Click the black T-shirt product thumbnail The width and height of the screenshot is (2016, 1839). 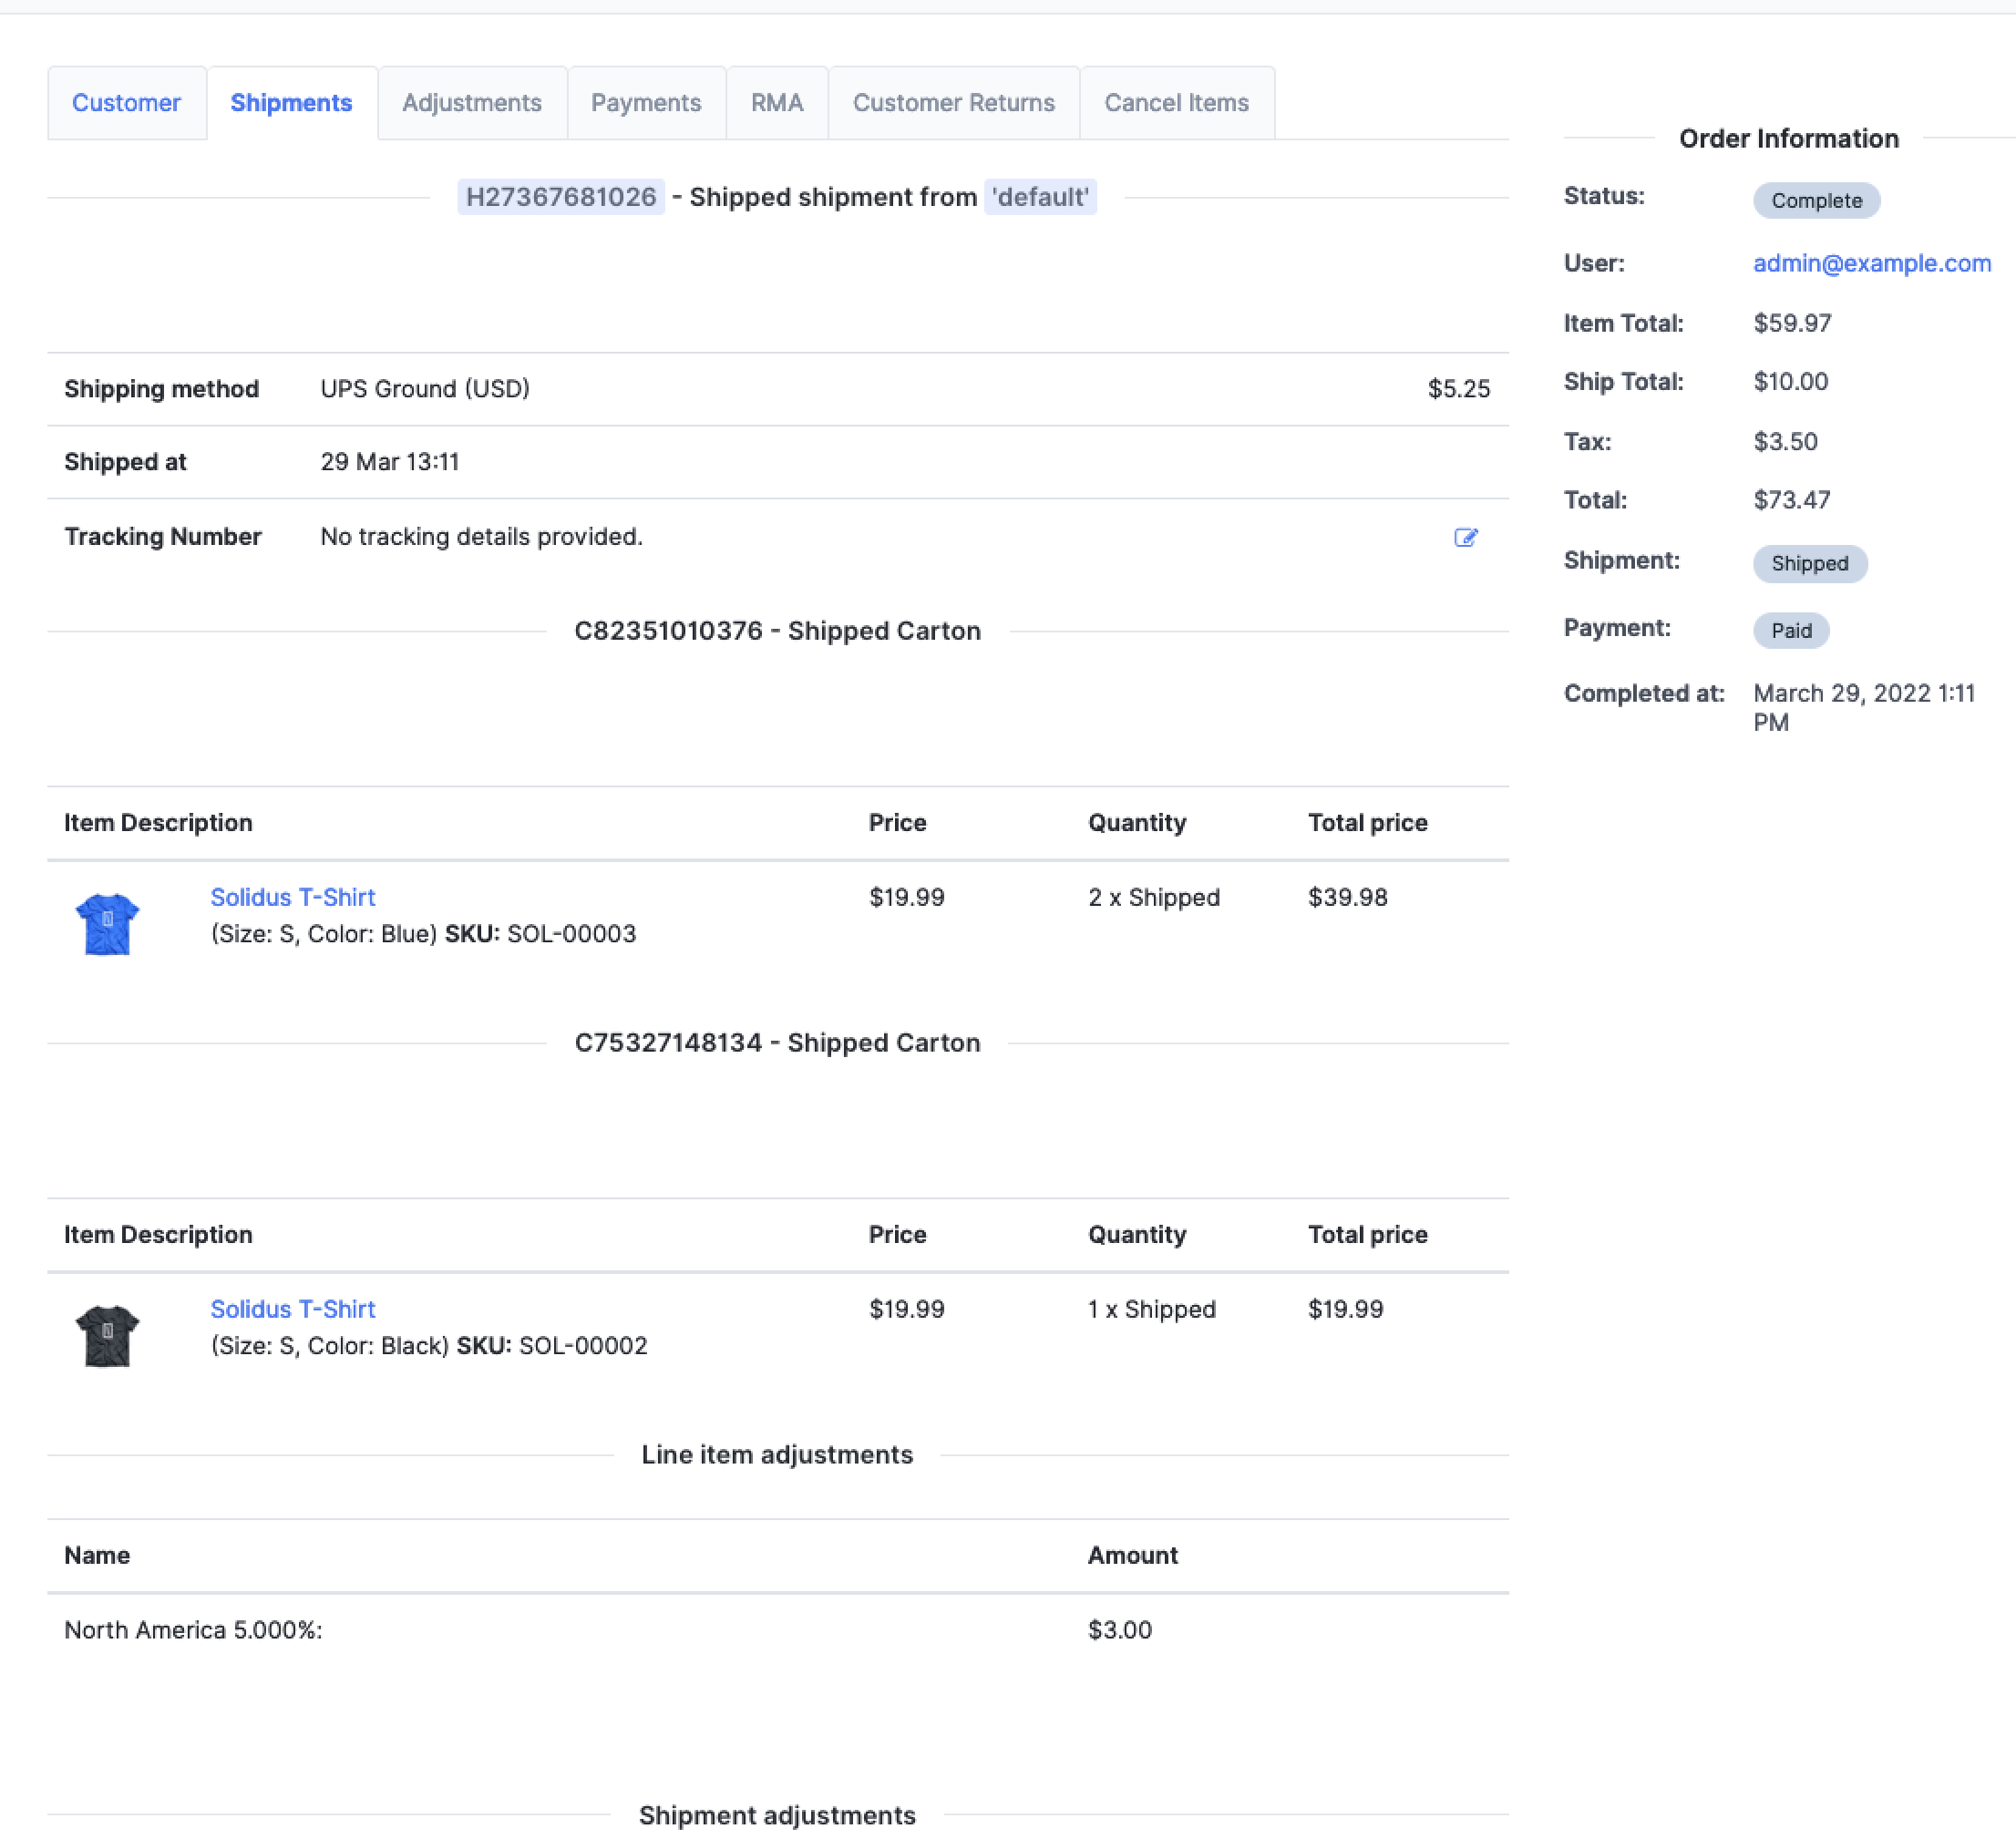coord(107,1335)
